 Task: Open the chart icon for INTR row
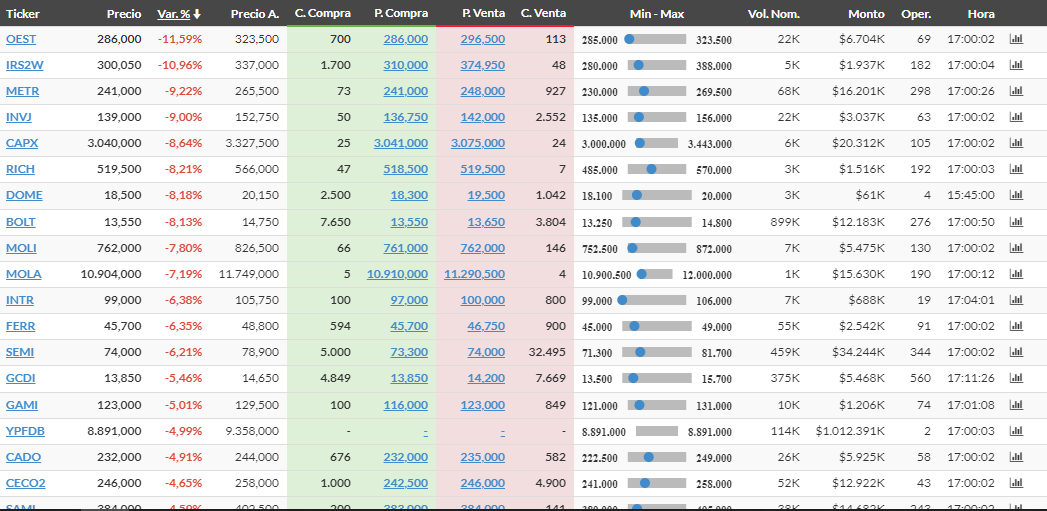1016,301
